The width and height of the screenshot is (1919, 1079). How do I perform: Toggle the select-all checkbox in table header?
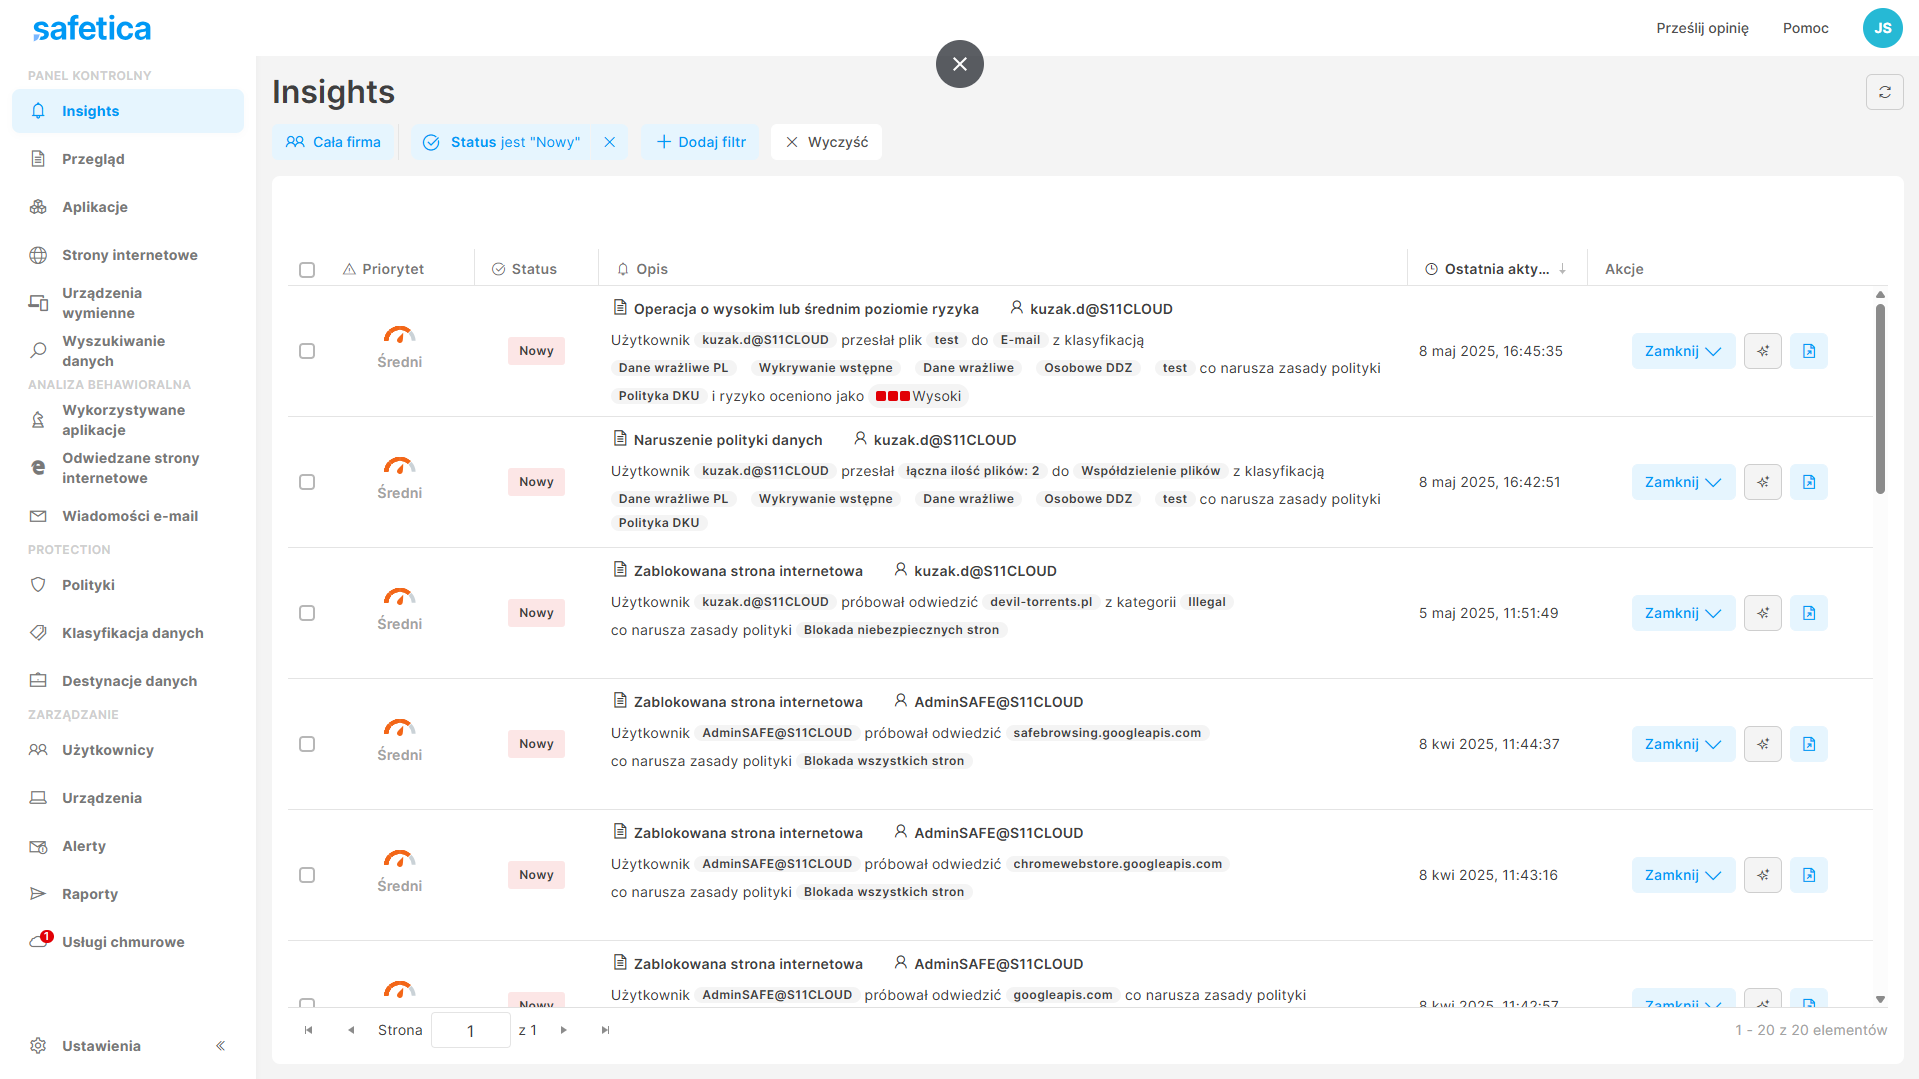[x=307, y=270]
